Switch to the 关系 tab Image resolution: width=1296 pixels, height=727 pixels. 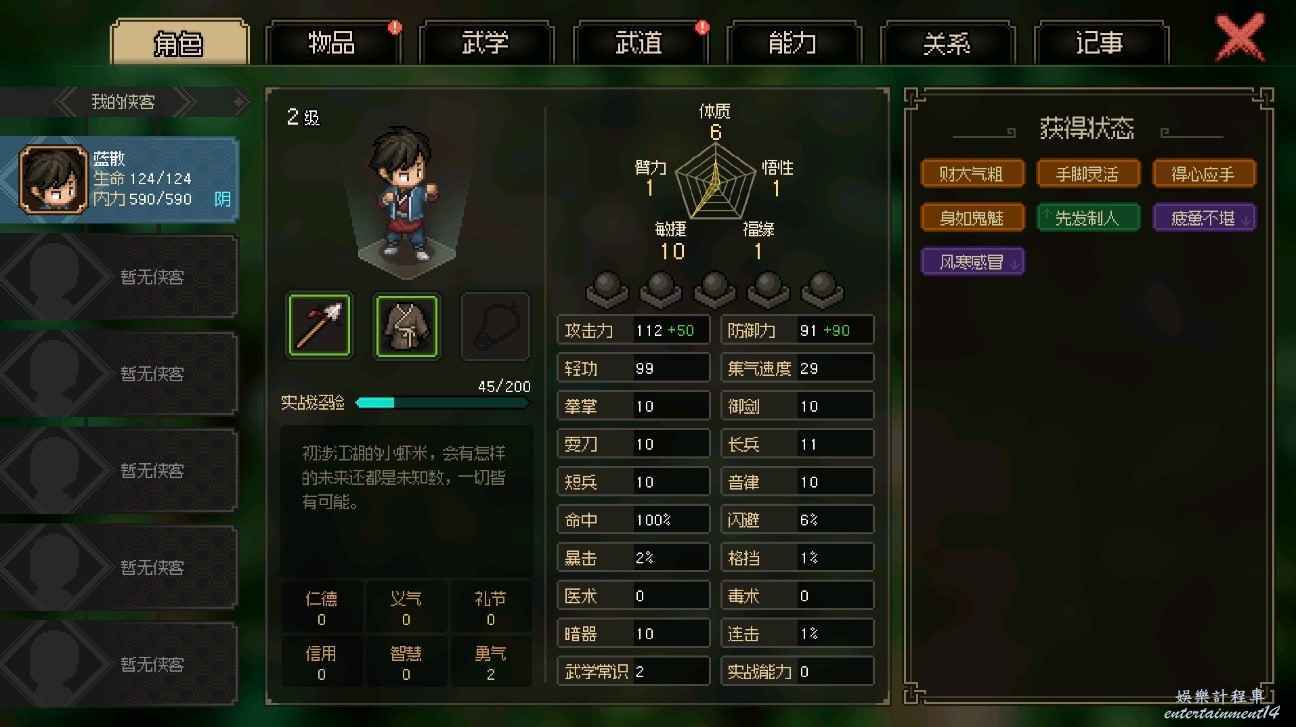[x=947, y=43]
